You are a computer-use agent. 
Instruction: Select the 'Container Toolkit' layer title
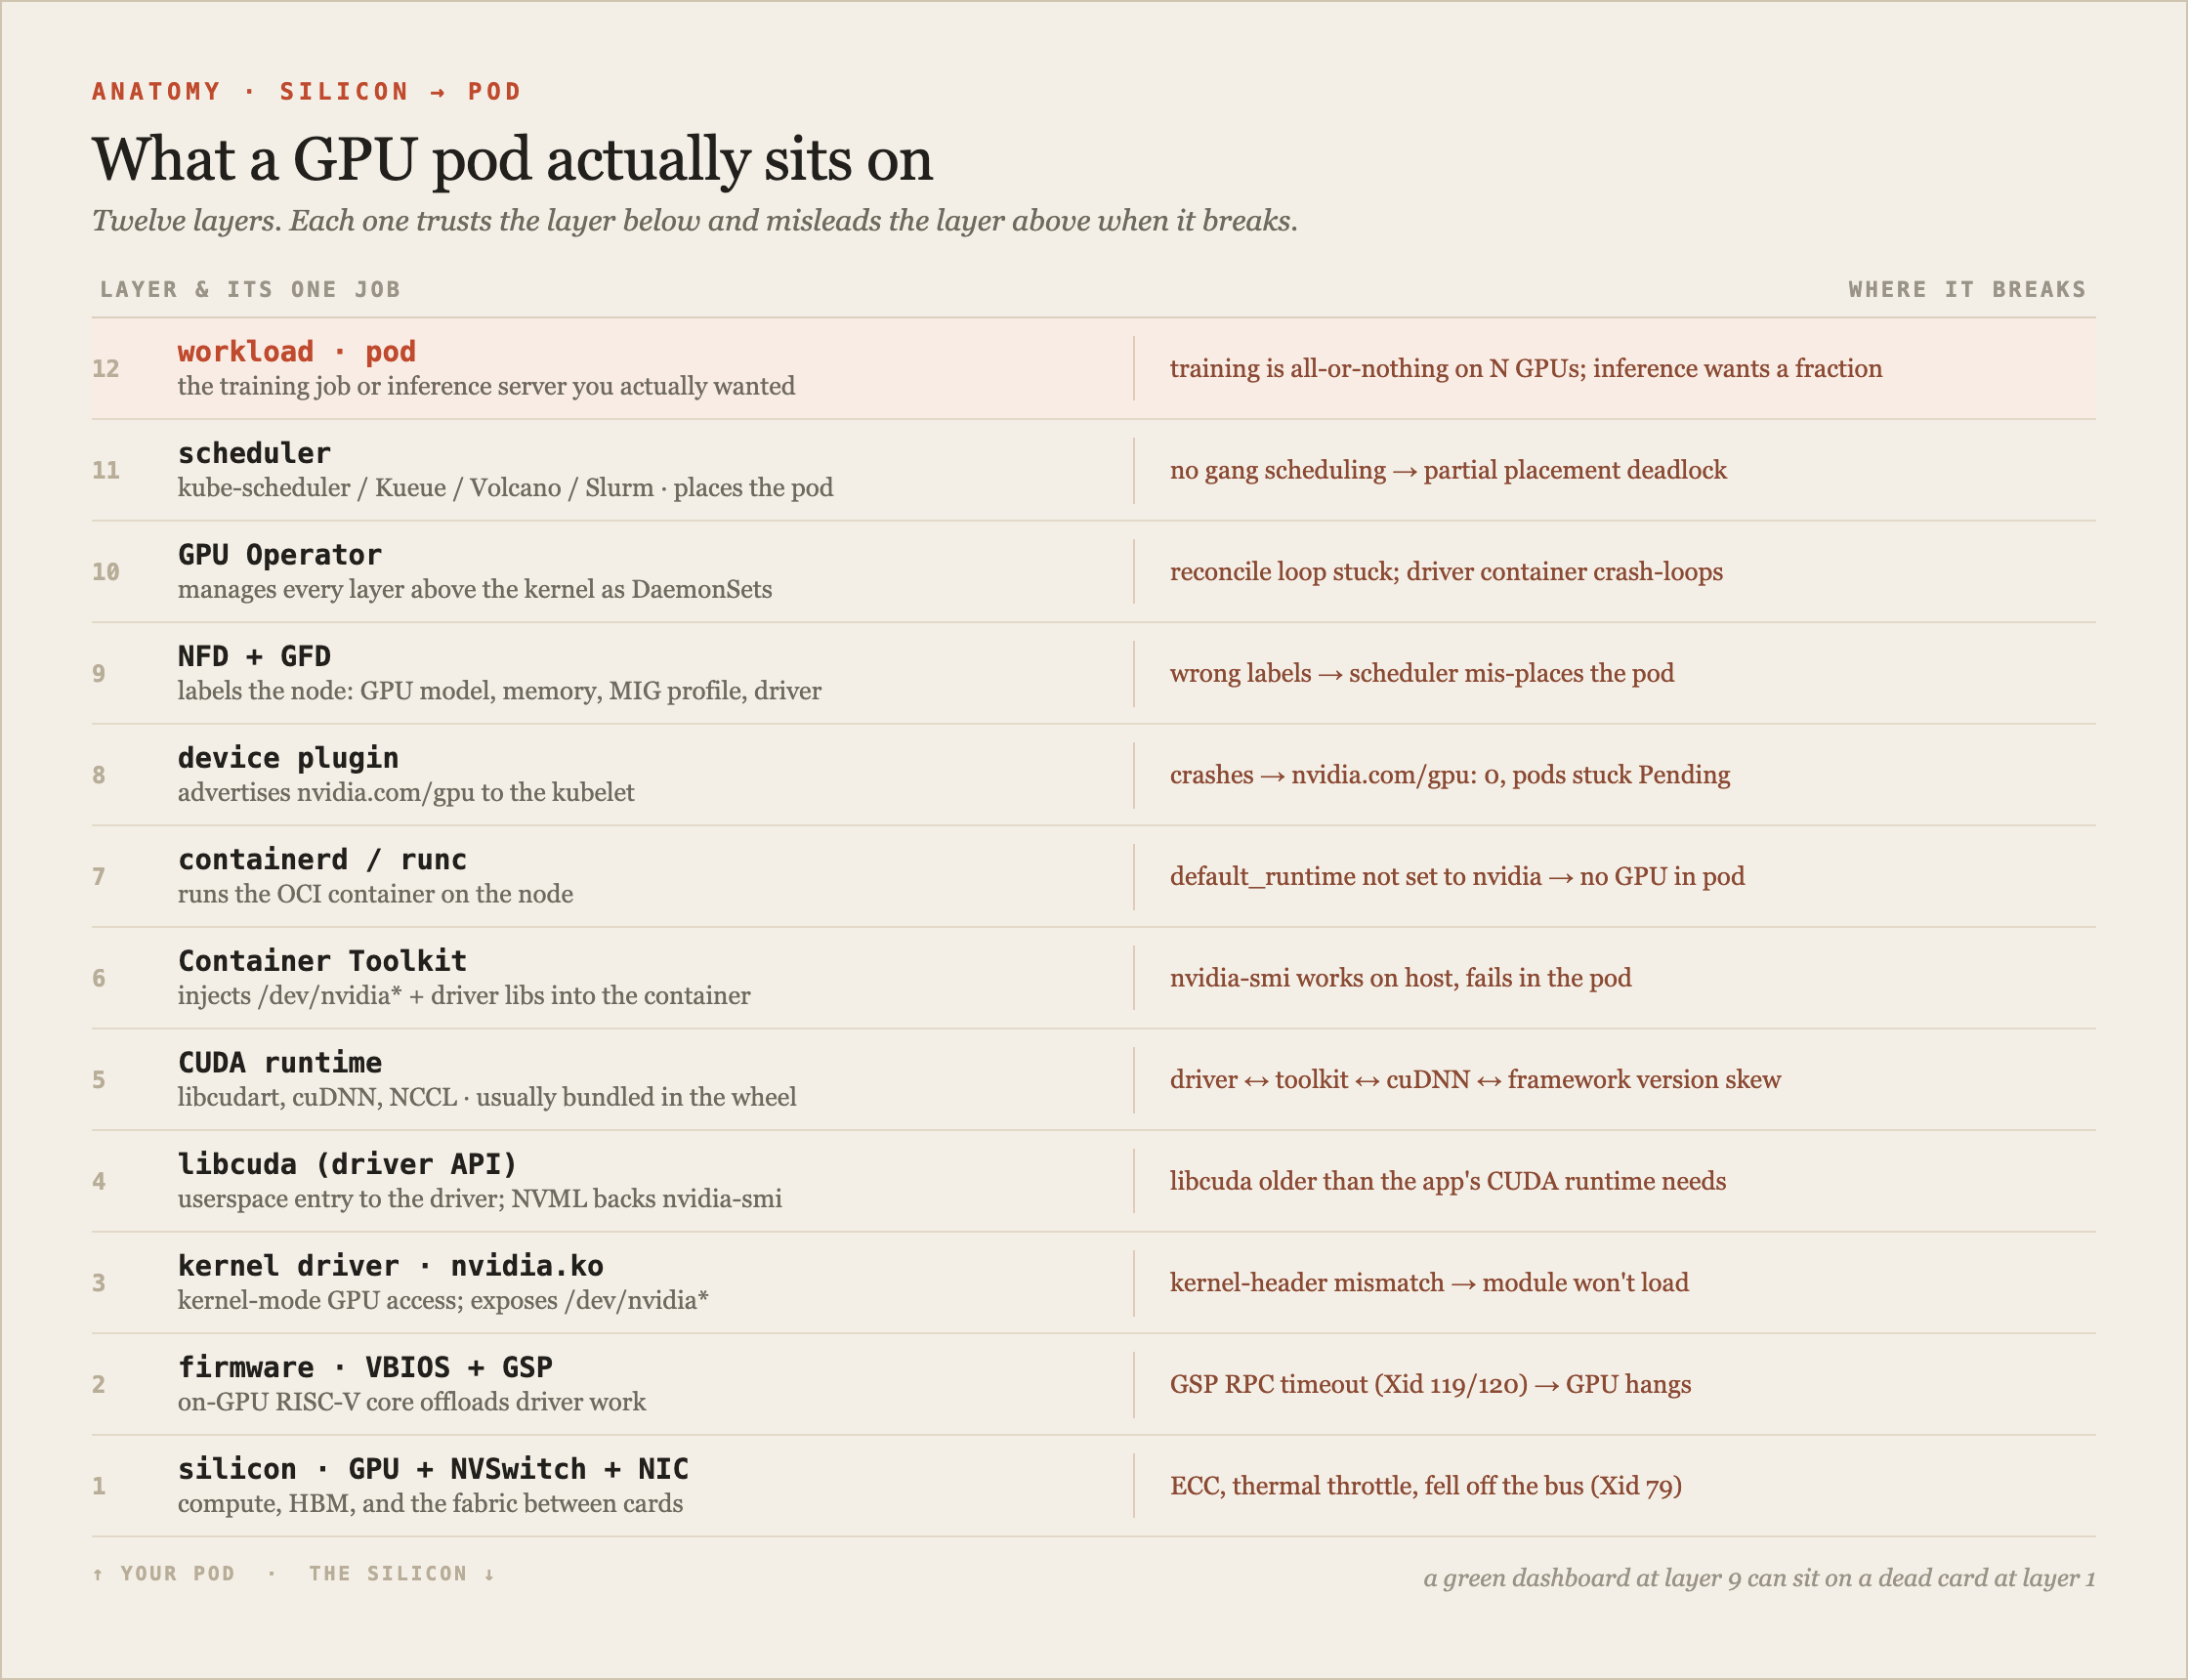tap(322, 961)
